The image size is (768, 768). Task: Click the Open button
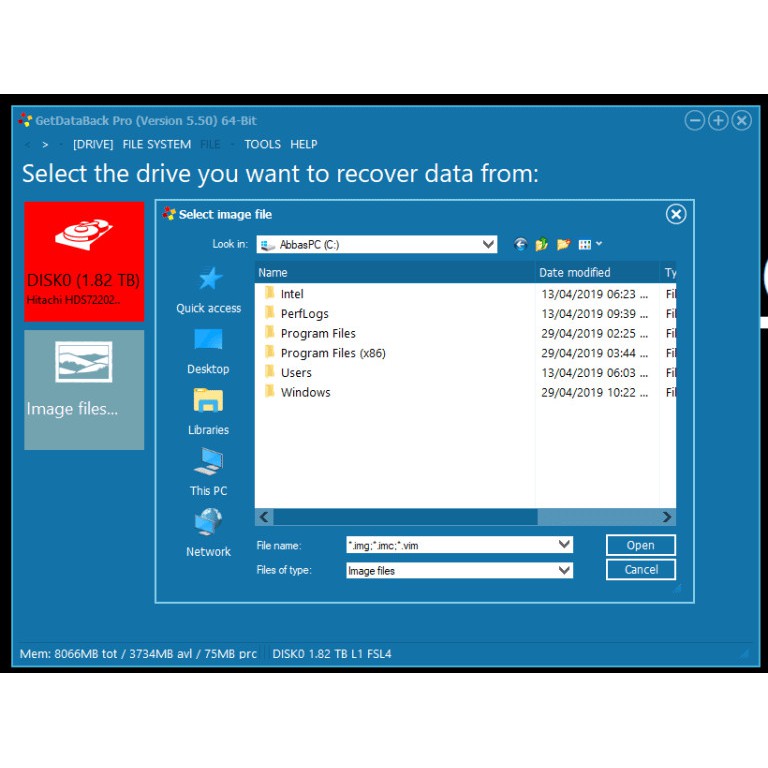point(641,545)
